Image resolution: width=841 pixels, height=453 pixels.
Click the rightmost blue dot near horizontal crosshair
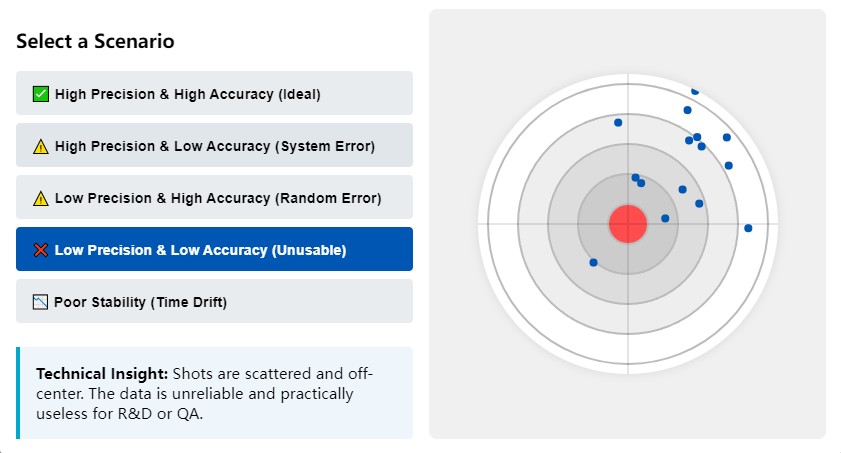[748, 229]
